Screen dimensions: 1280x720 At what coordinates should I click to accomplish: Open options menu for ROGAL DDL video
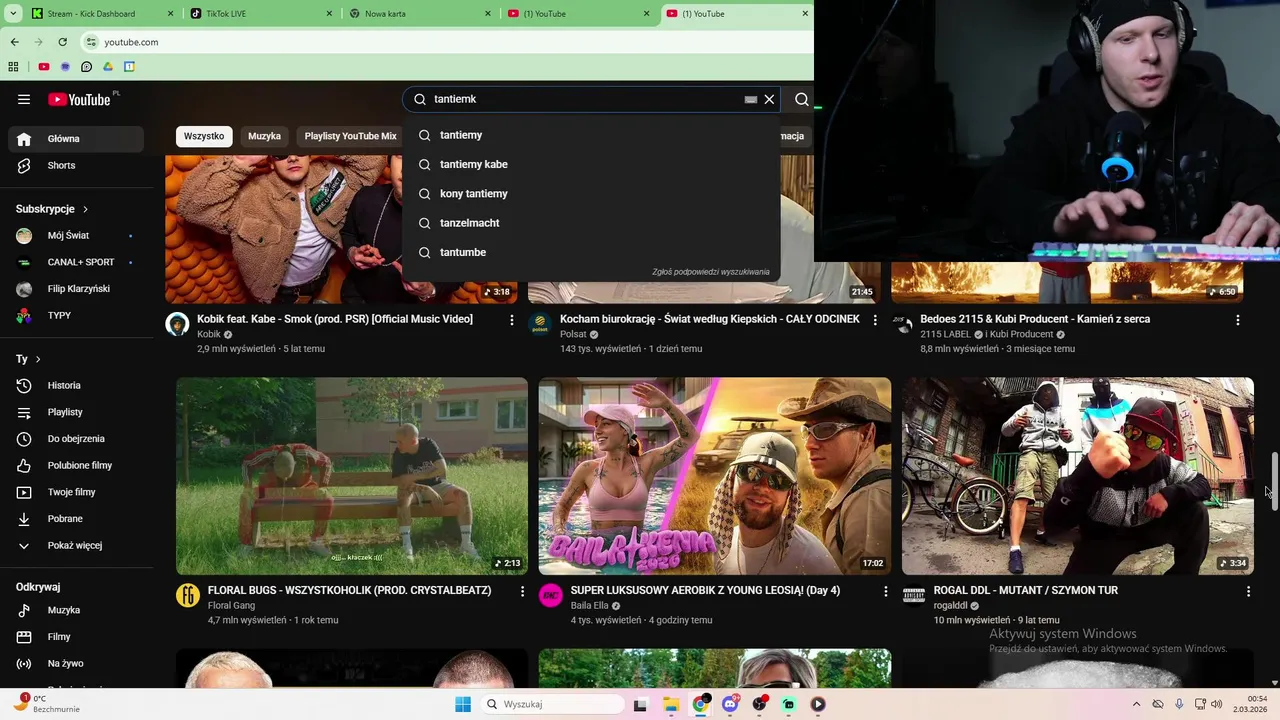pos(1248,592)
